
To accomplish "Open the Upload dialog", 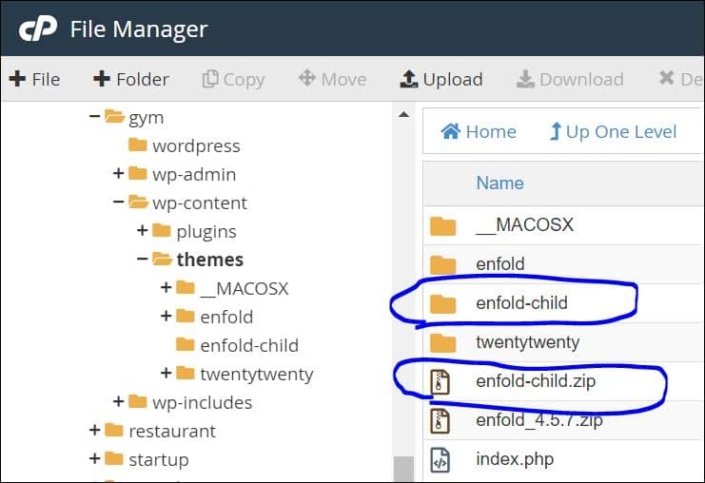I will [441, 79].
